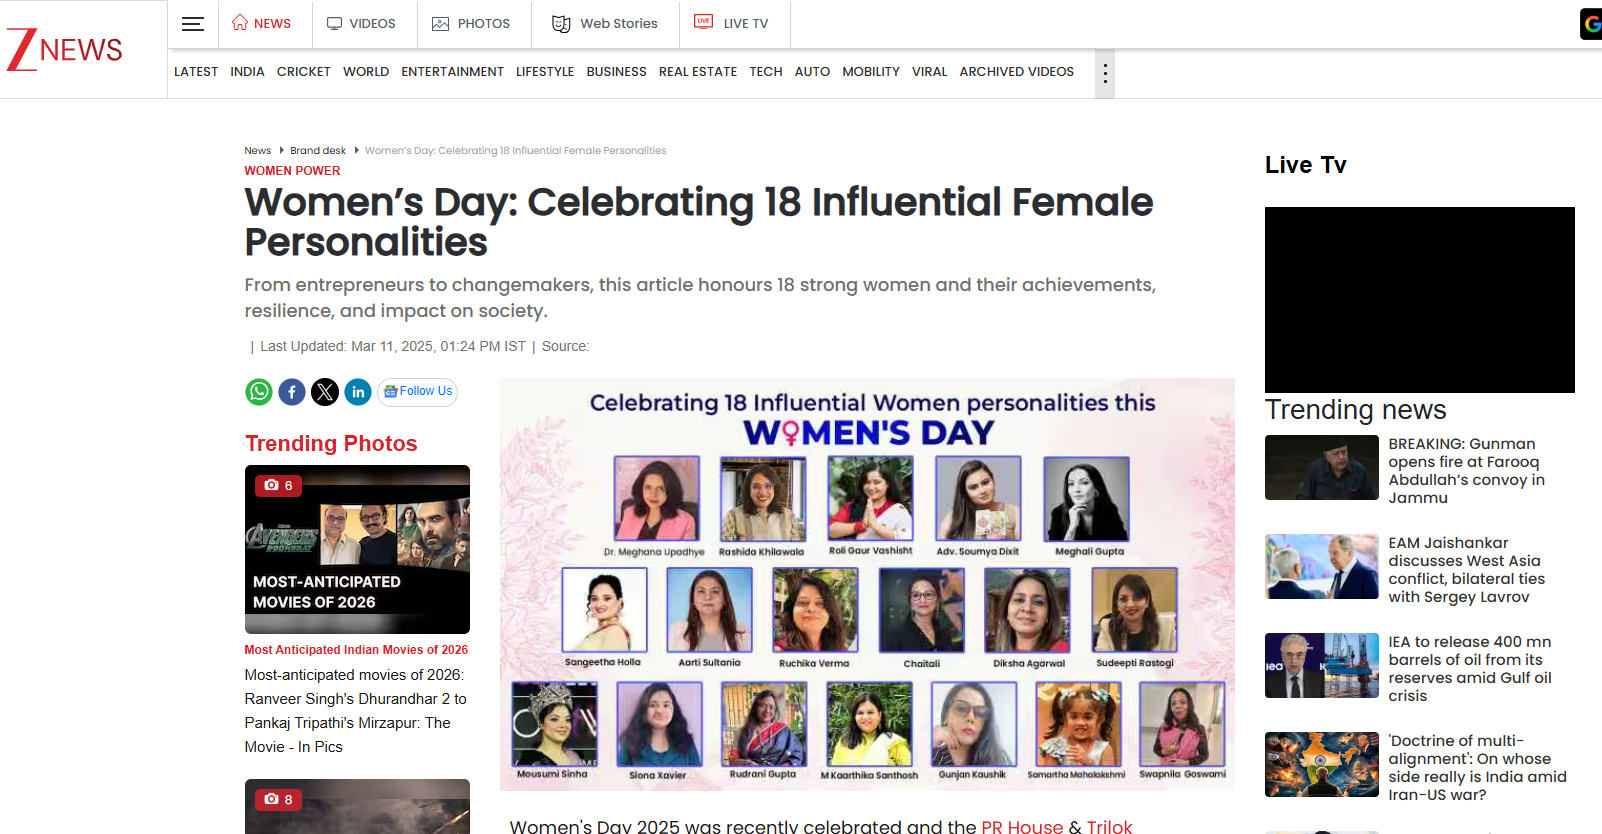Viewport: 1602px width, 834px height.
Task: Open the Entertainment category
Action: pos(452,72)
